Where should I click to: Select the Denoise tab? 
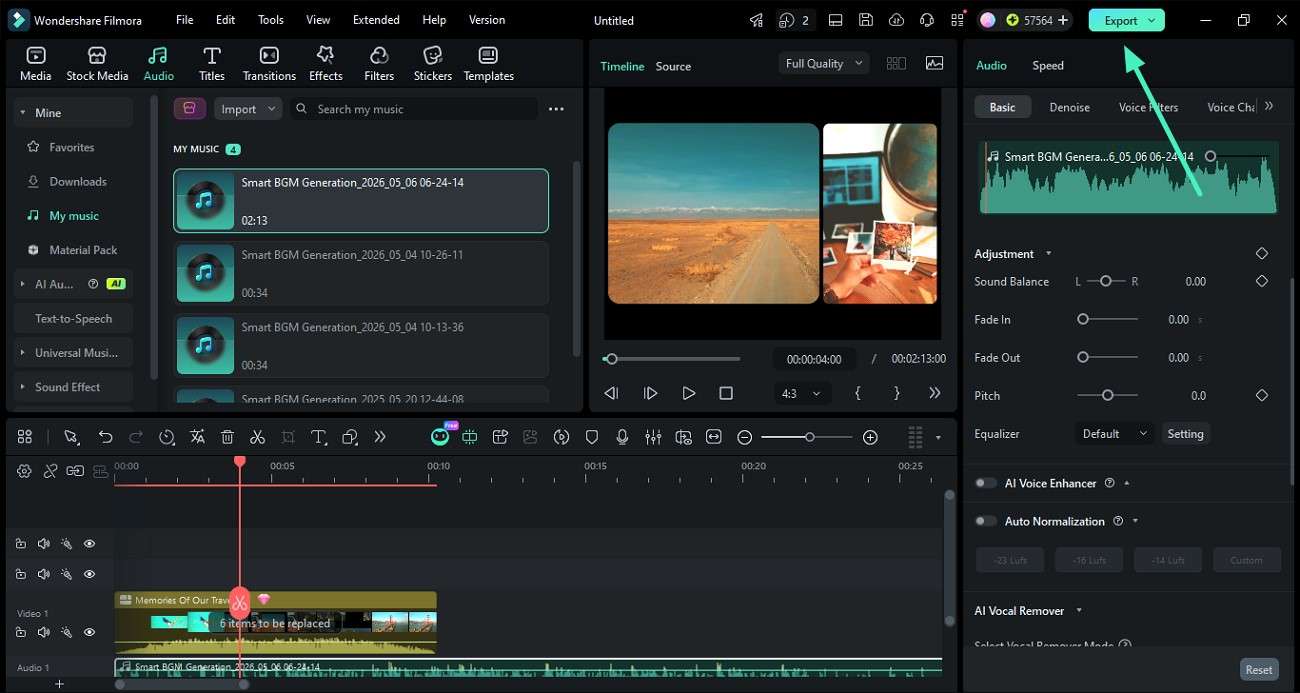(1069, 107)
